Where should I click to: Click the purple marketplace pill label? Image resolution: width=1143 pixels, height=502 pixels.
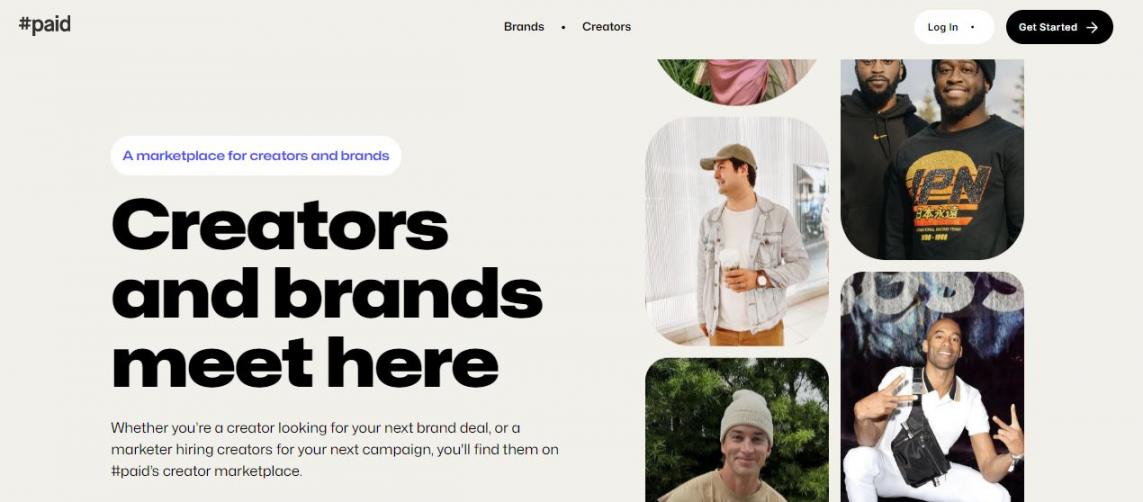point(256,155)
